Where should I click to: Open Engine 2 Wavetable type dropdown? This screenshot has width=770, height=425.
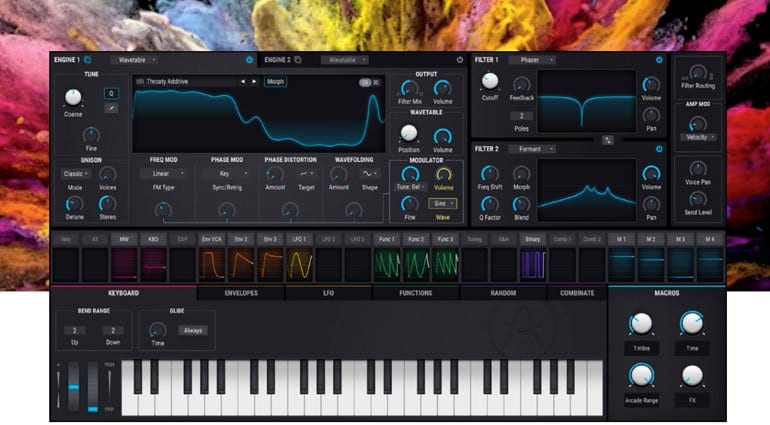click(x=344, y=60)
